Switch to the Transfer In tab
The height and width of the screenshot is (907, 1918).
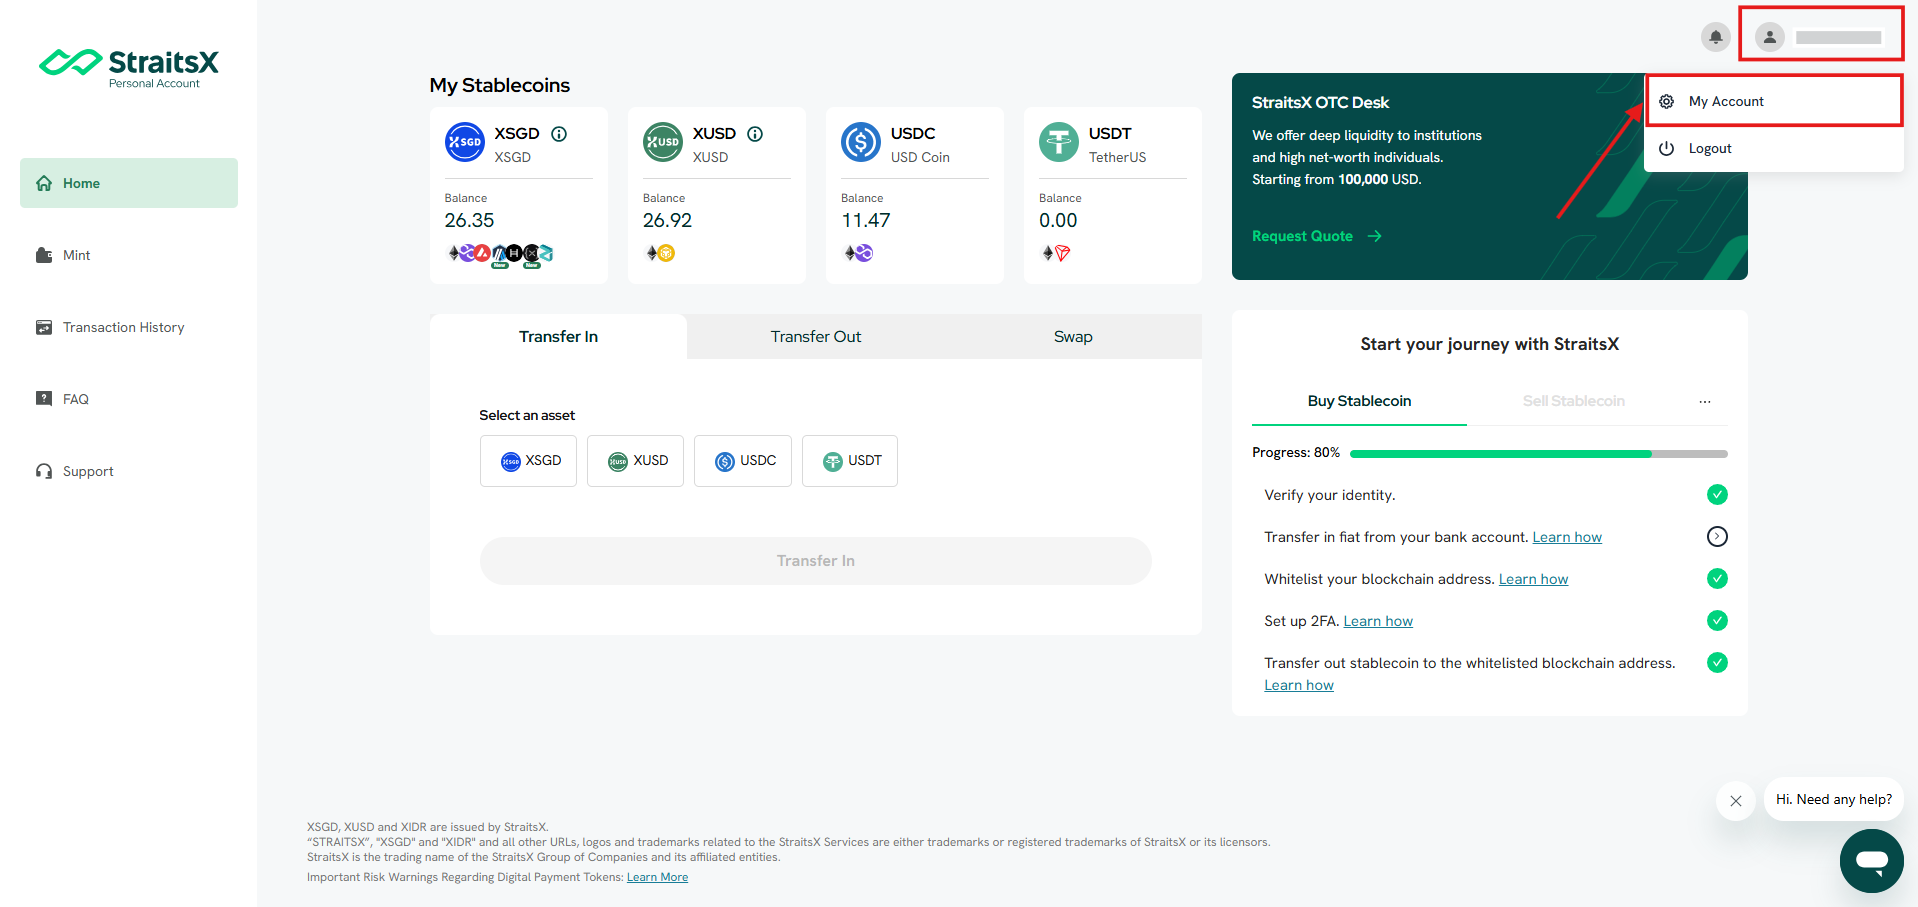[558, 337]
